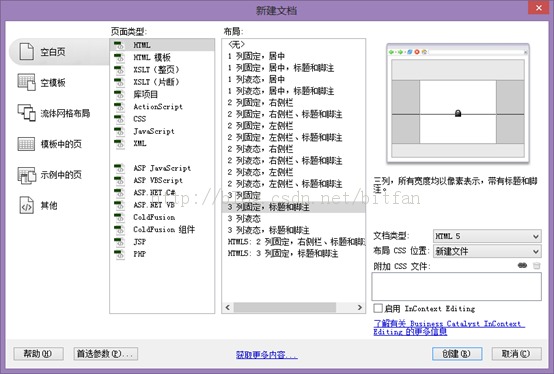
Task: Click the ASP.NET VB file icon
Action: click(119, 205)
